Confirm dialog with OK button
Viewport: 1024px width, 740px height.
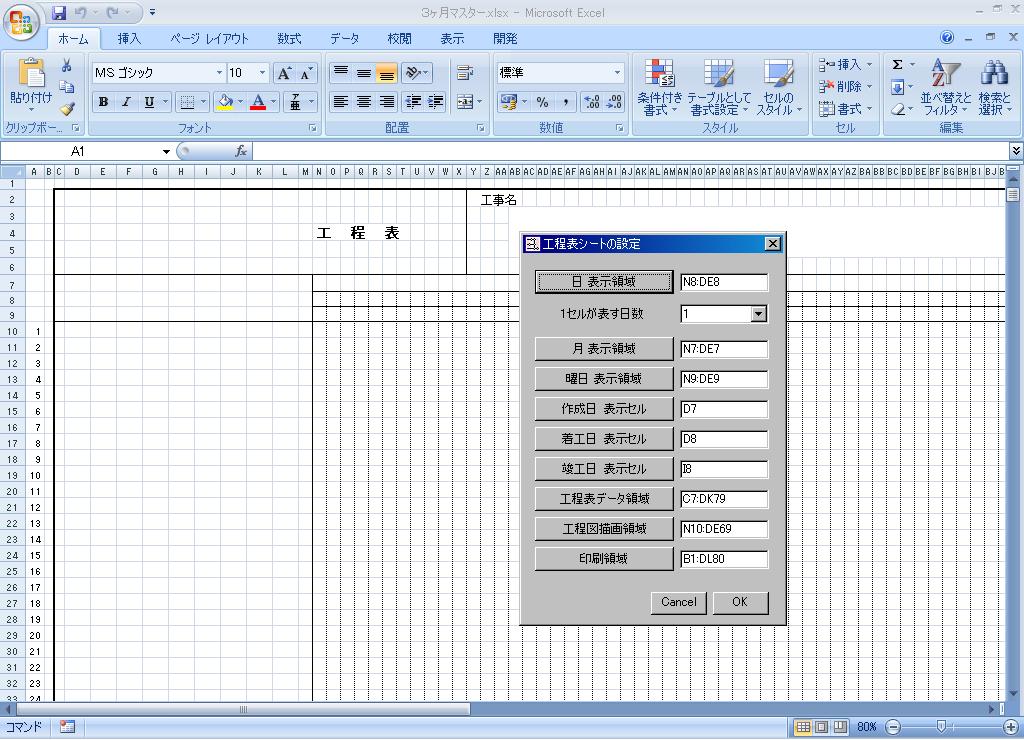740,602
